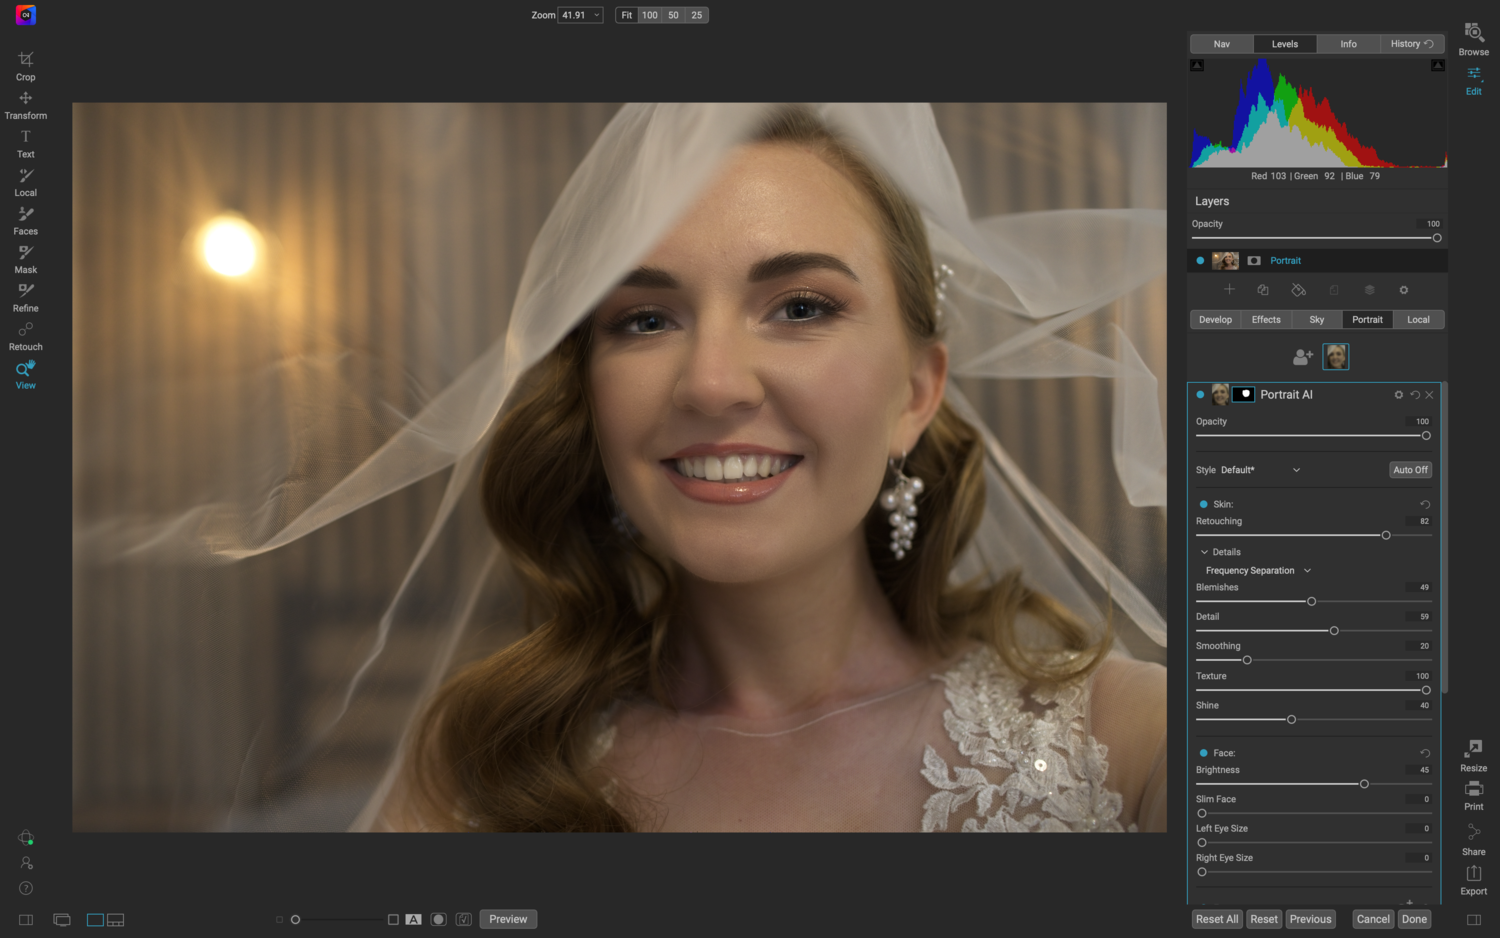Screen dimensions: 1500x938
Task: Open the Browse module
Action: [x=1473, y=34]
